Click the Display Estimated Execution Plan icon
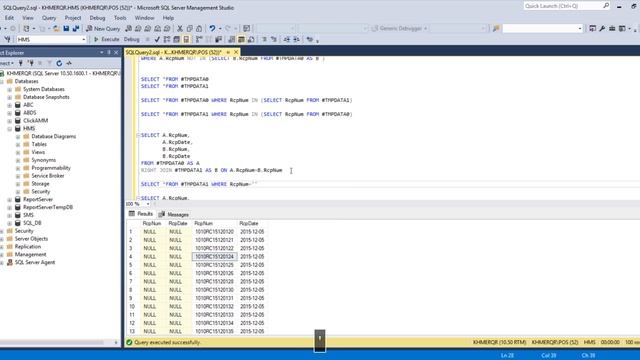The image size is (640, 360). point(167,40)
